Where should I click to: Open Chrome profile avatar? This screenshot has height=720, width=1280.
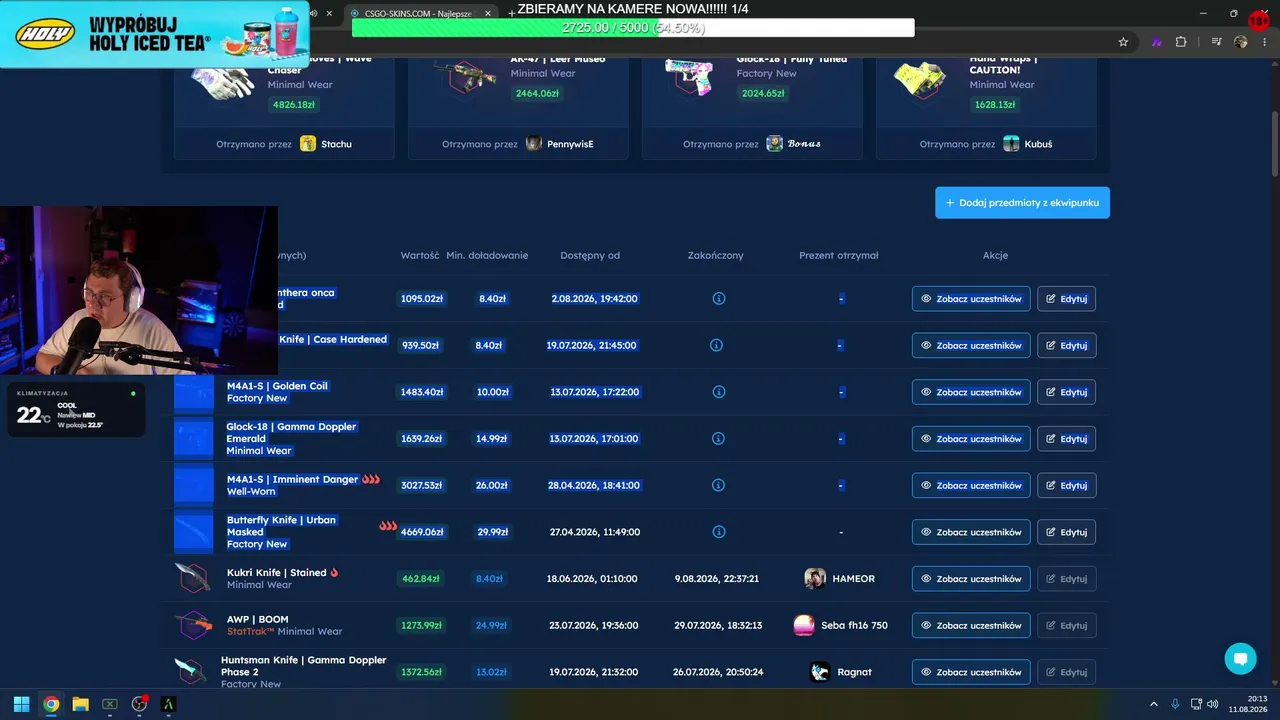pyautogui.click(x=1241, y=42)
